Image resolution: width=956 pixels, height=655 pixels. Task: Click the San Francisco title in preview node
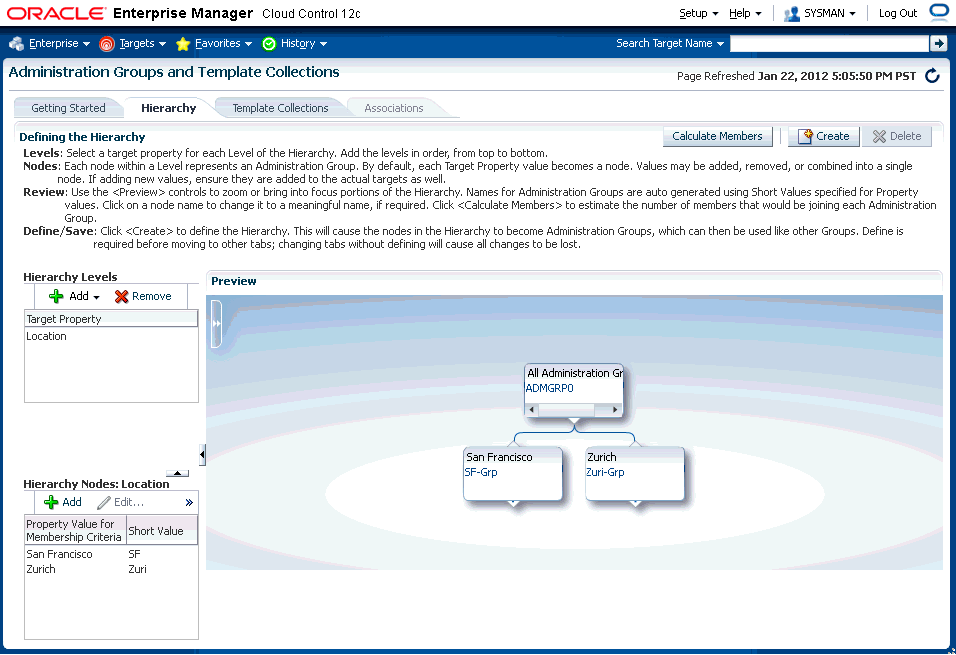click(499, 457)
